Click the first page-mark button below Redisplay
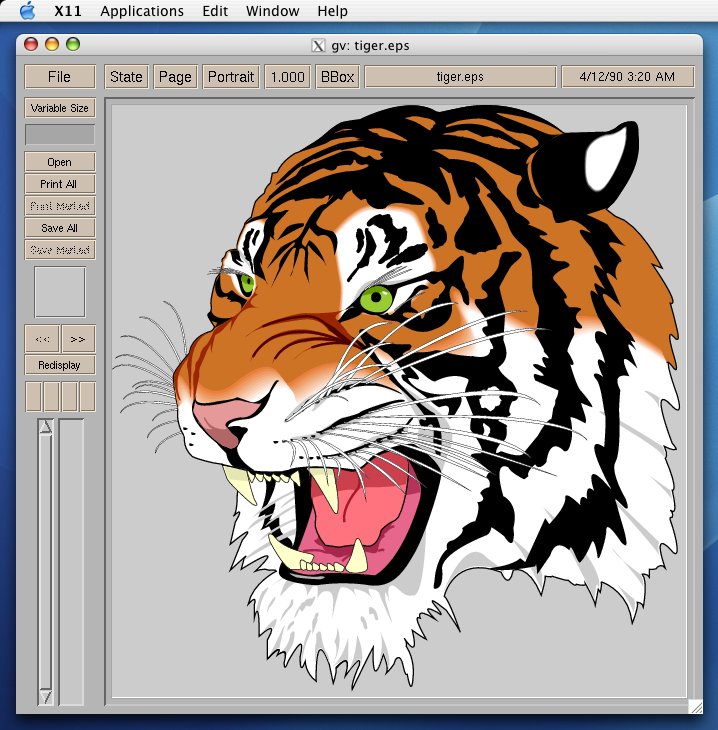Viewport: 718px width, 730px height. [x=34, y=397]
